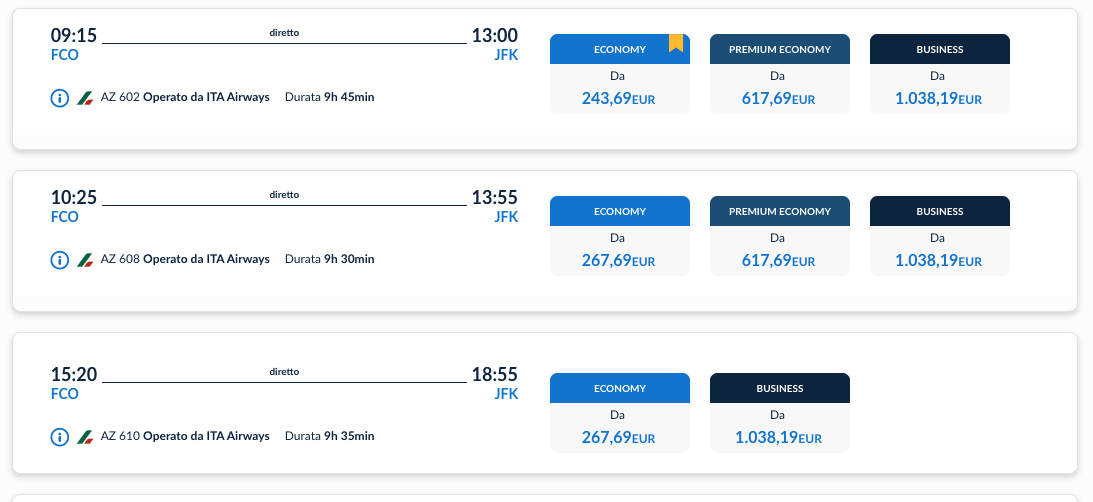Select Premium Economy 617,69 EUR for 09:15 flight
1093x502 pixels.
[780, 74]
